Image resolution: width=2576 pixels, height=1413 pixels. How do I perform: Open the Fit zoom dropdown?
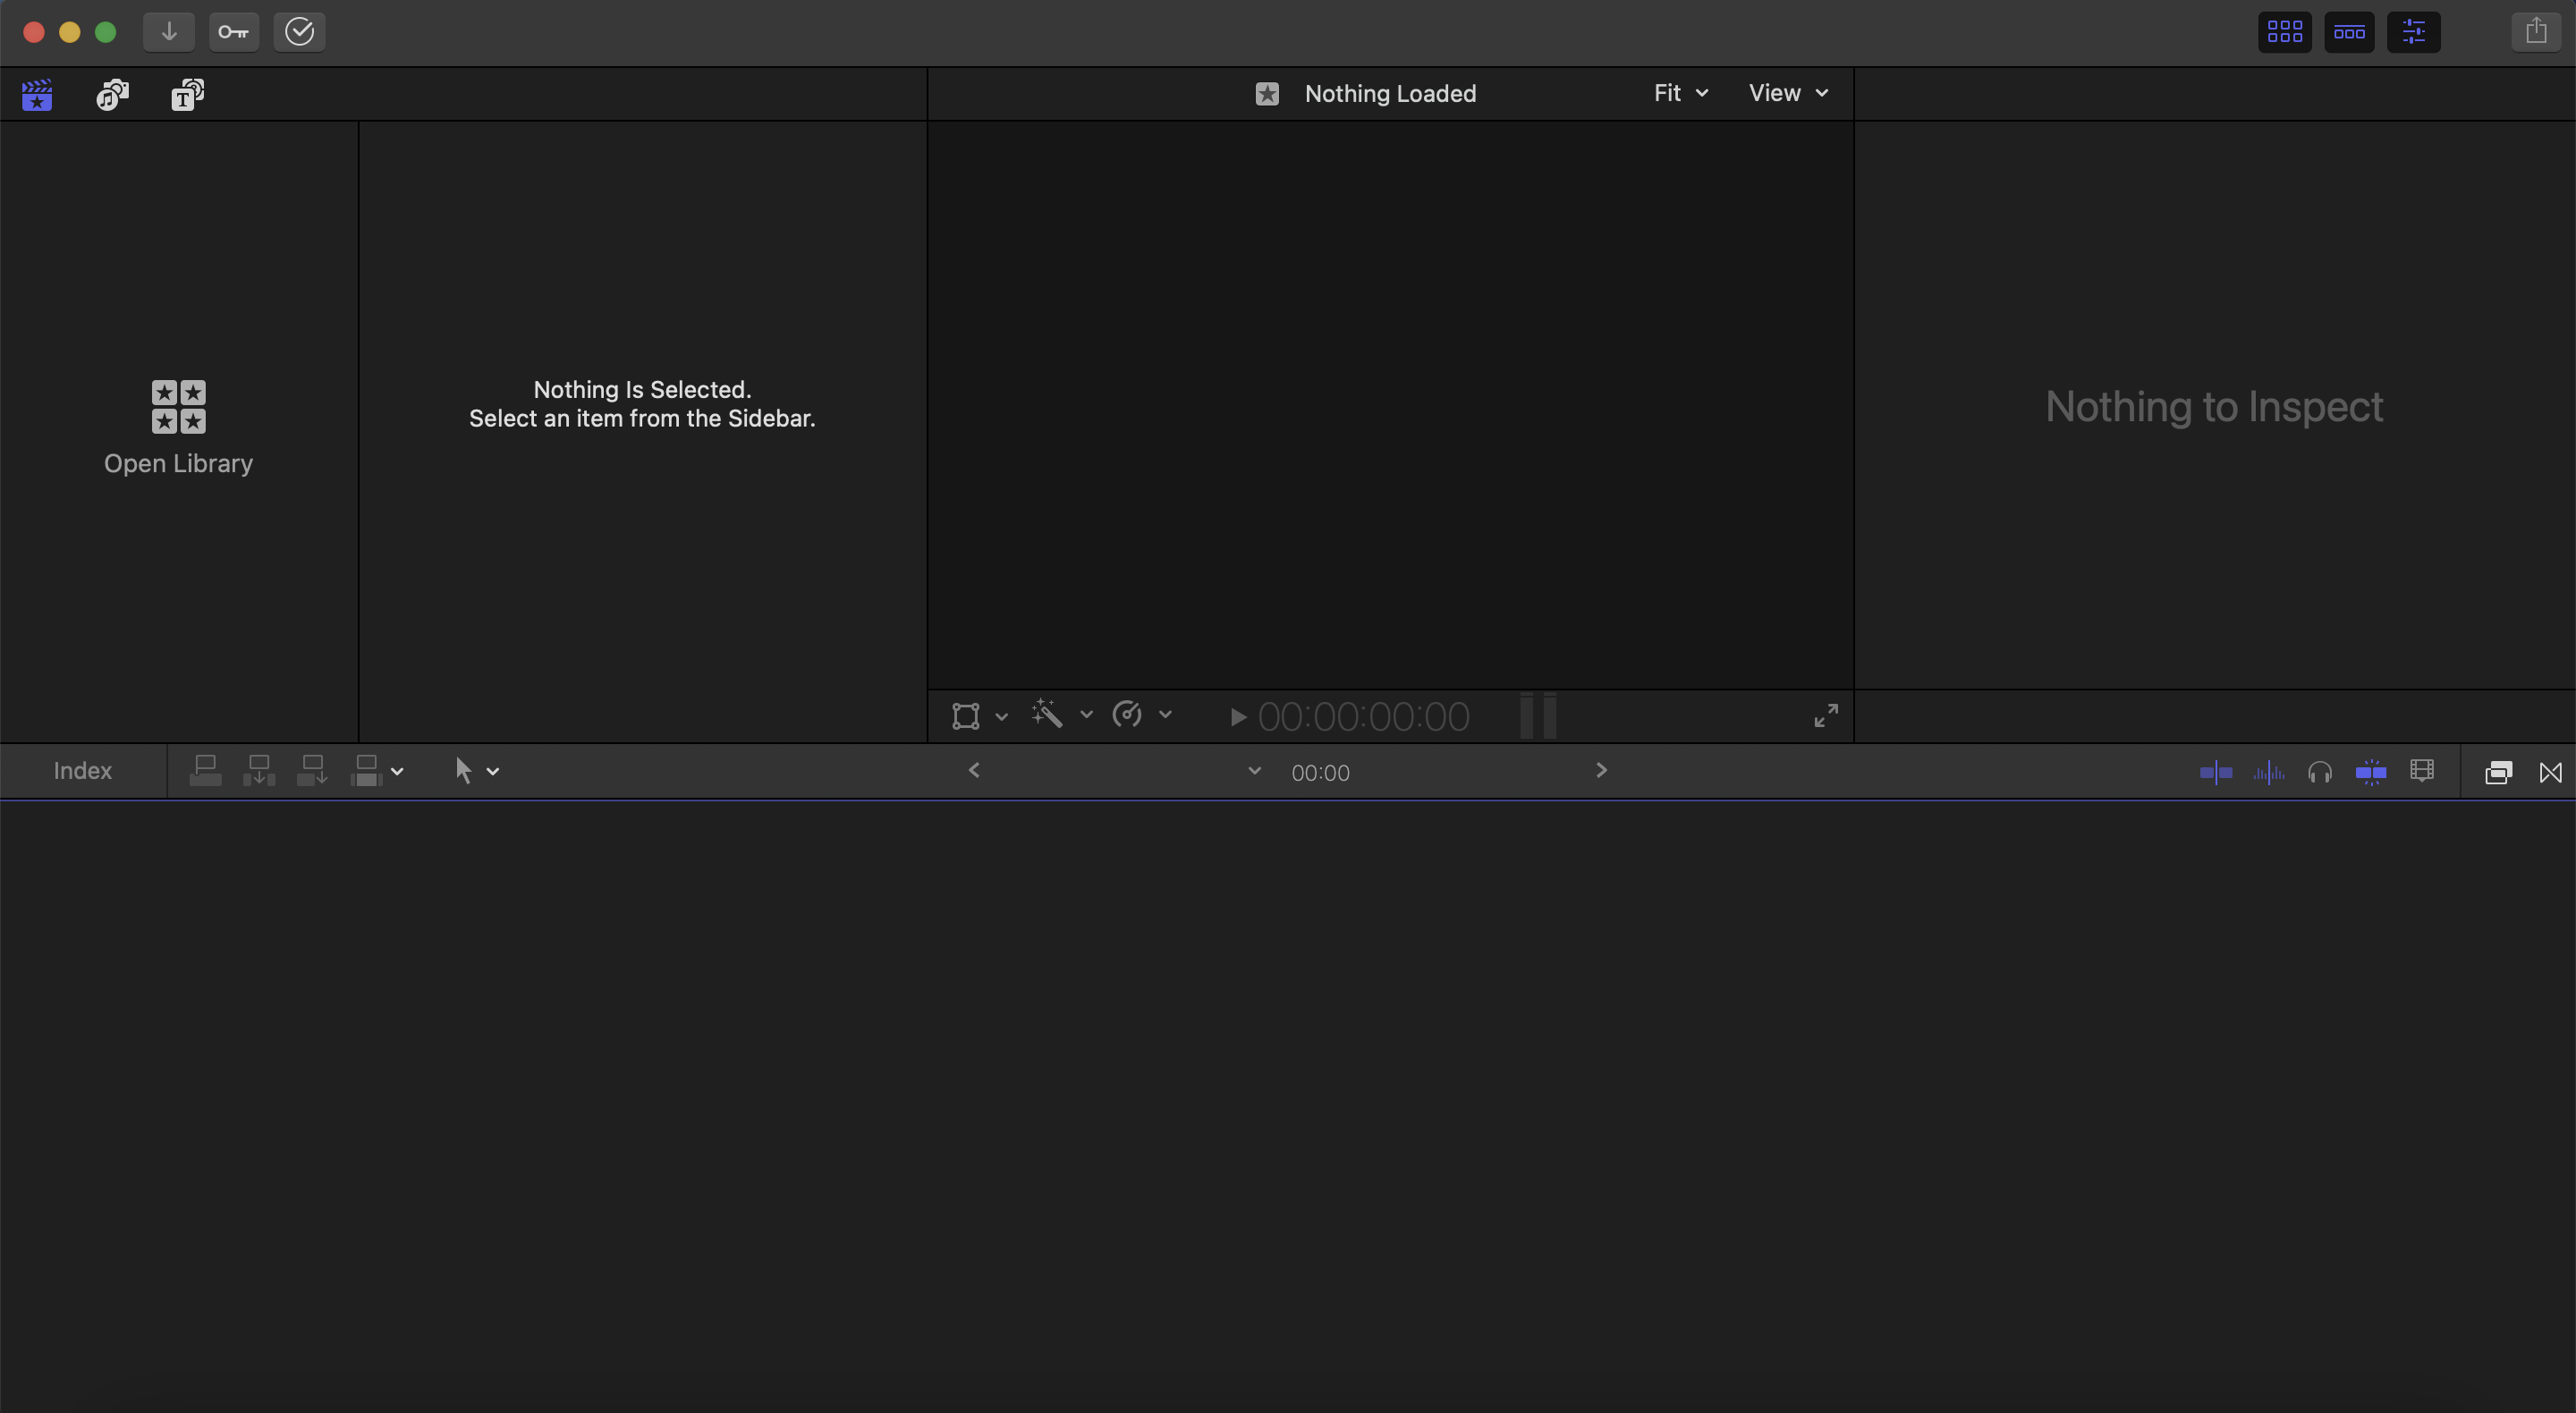coord(1680,93)
